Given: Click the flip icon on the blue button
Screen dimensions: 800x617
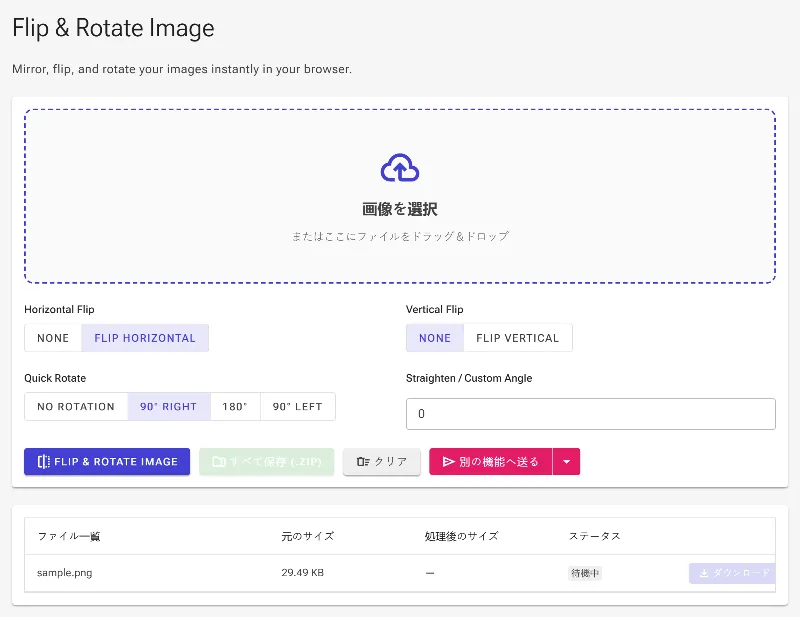Looking at the screenshot, I should tap(44, 462).
